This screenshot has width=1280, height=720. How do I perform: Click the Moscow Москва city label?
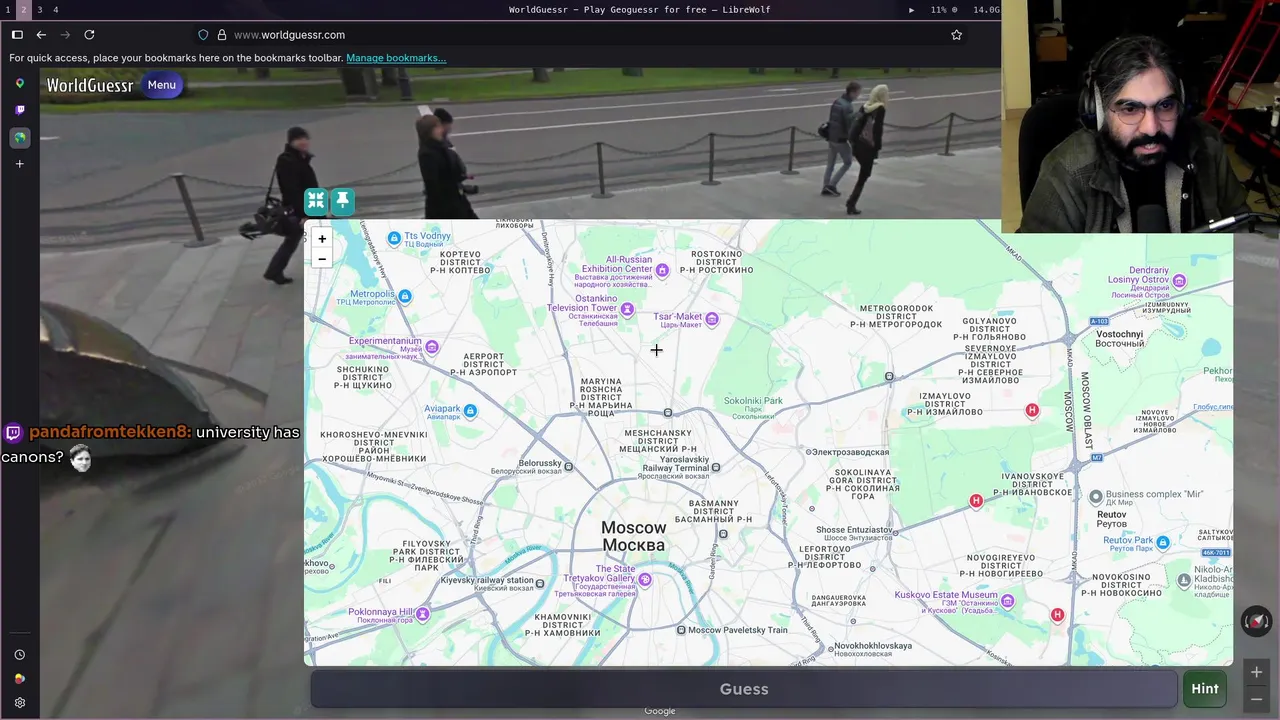pyautogui.click(x=633, y=536)
